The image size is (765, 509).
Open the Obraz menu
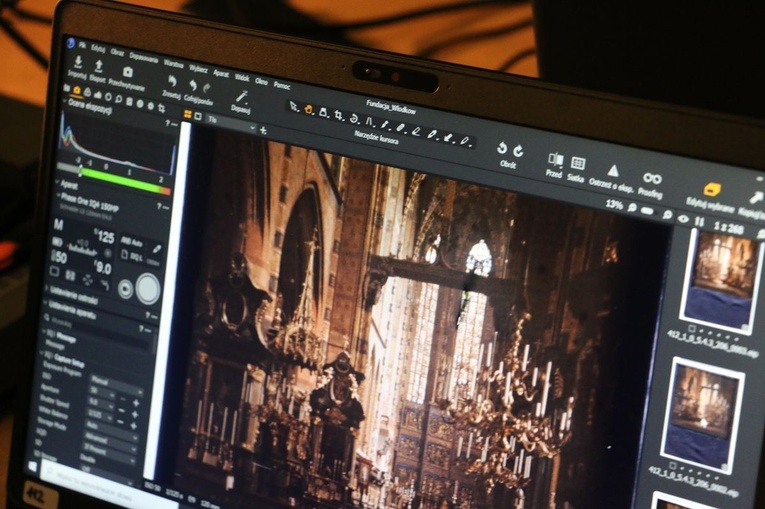point(117,52)
